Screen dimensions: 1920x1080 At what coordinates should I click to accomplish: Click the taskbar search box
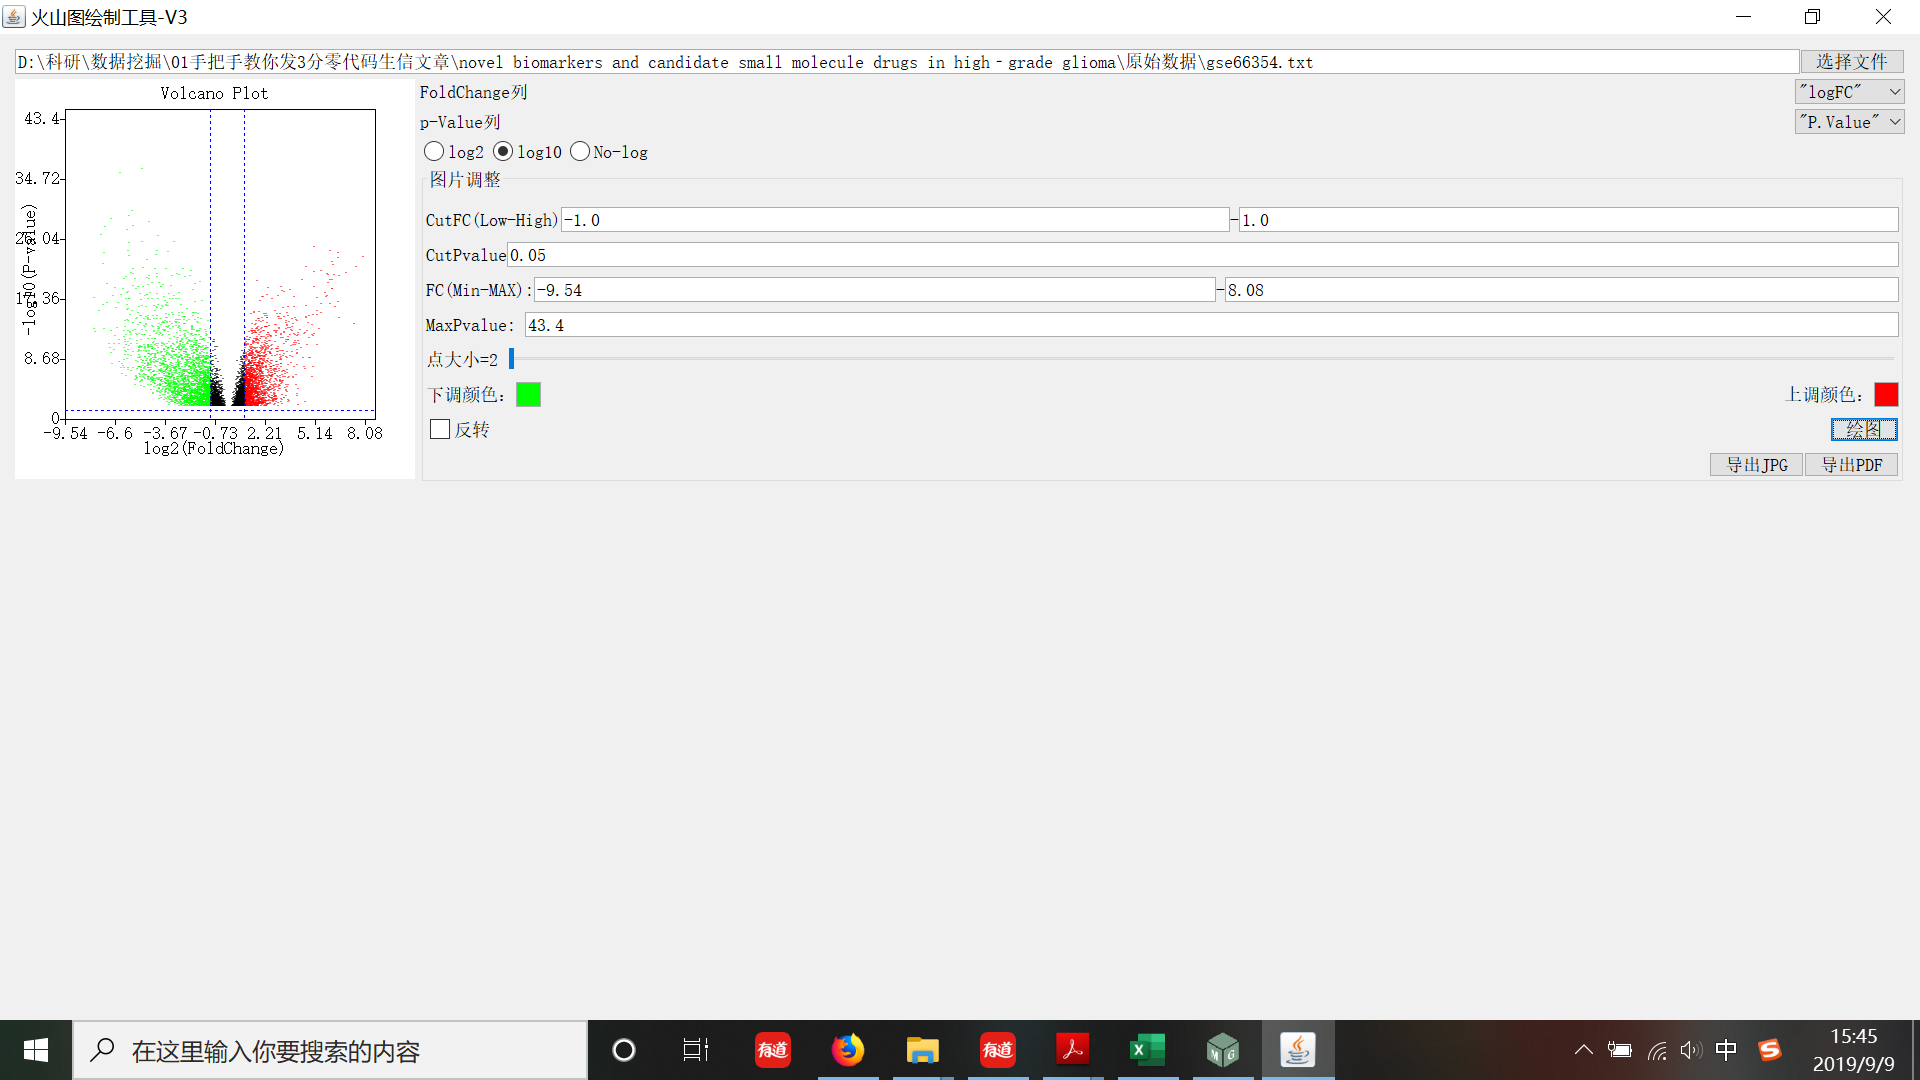[x=330, y=1050]
